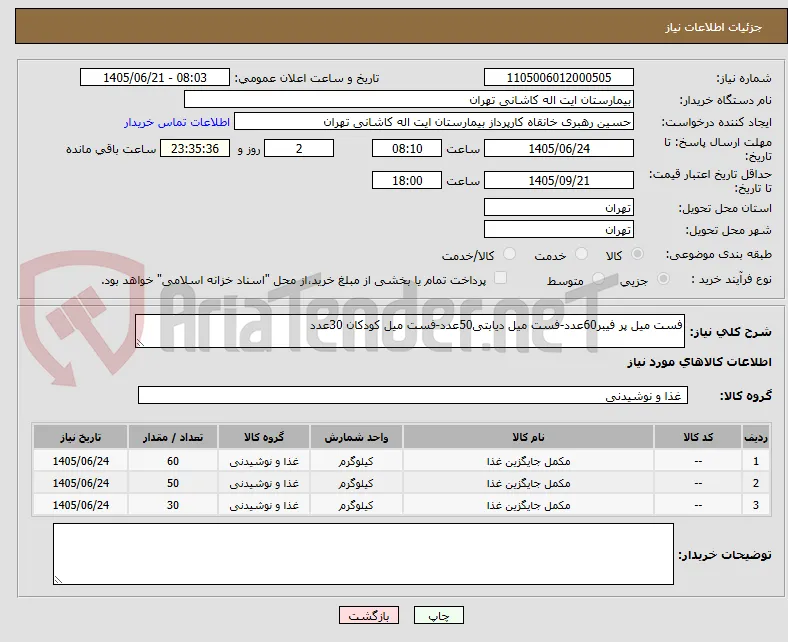Click the بازگشت back button
Screen dimensions: 788x642
[x=369, y=615]
